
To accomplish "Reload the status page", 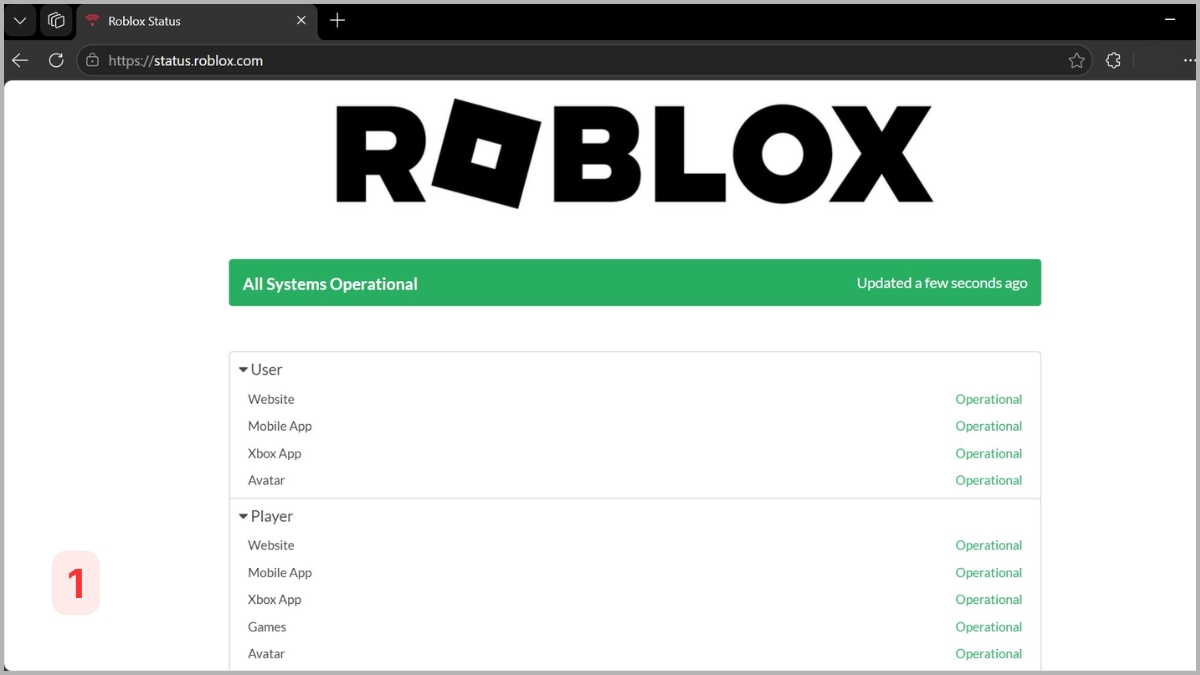I will [56, 60].
